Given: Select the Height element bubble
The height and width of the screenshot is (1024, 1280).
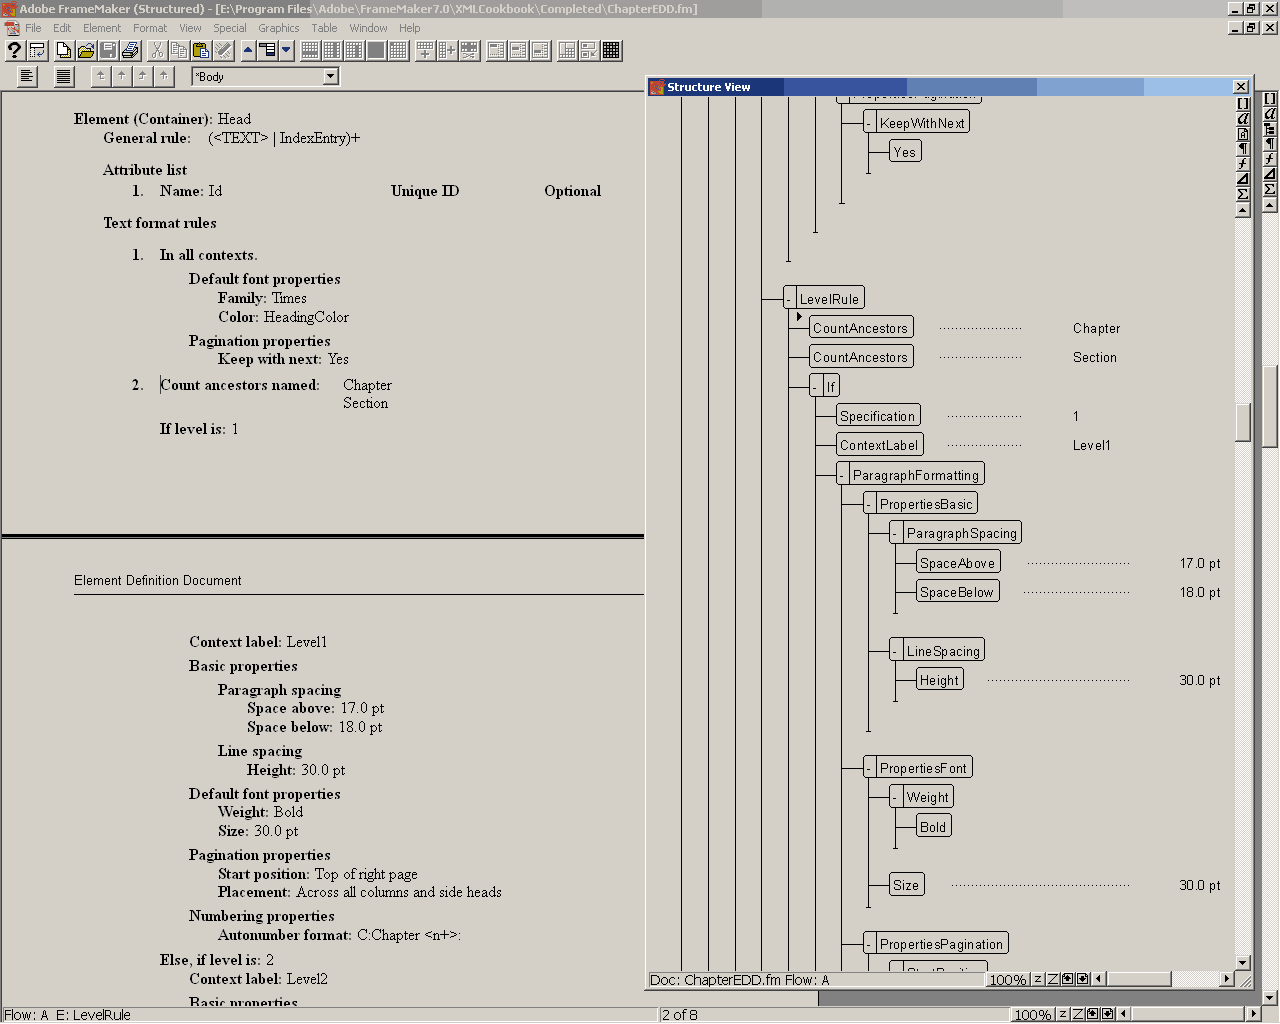Looking at the screenshot, I should click(x=939, y=680).
